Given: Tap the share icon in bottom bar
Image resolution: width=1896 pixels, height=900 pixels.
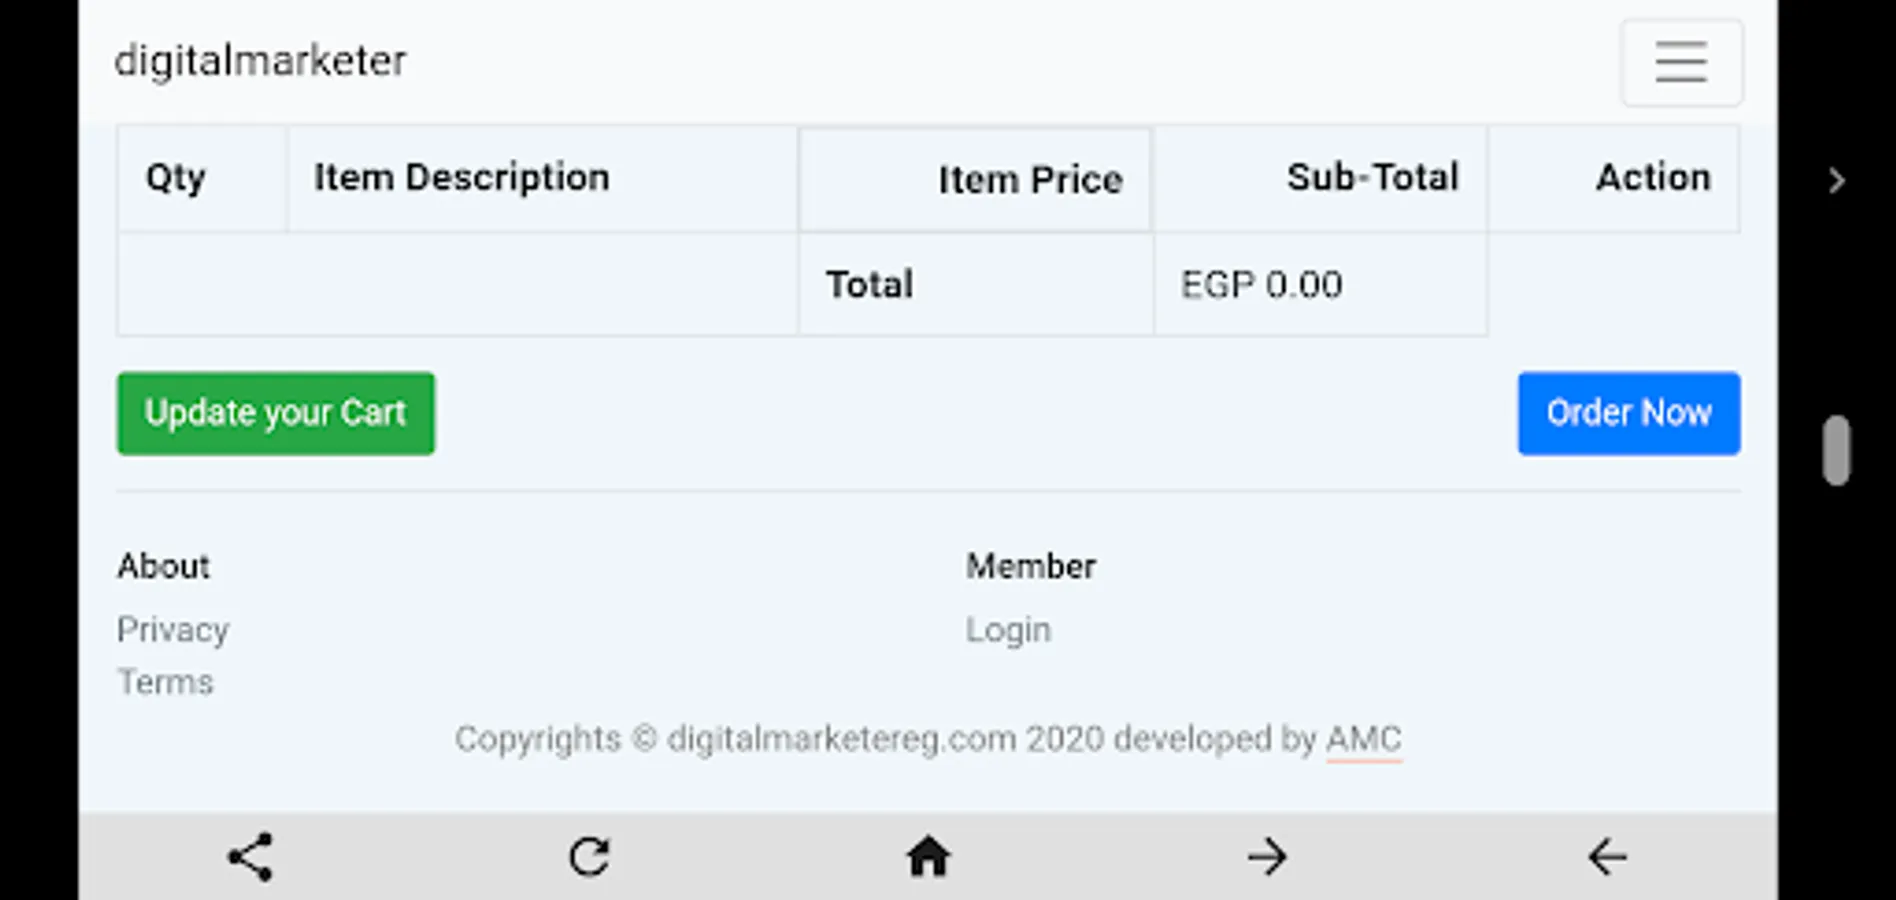Looking at the screenshot, I should (250, 857).
